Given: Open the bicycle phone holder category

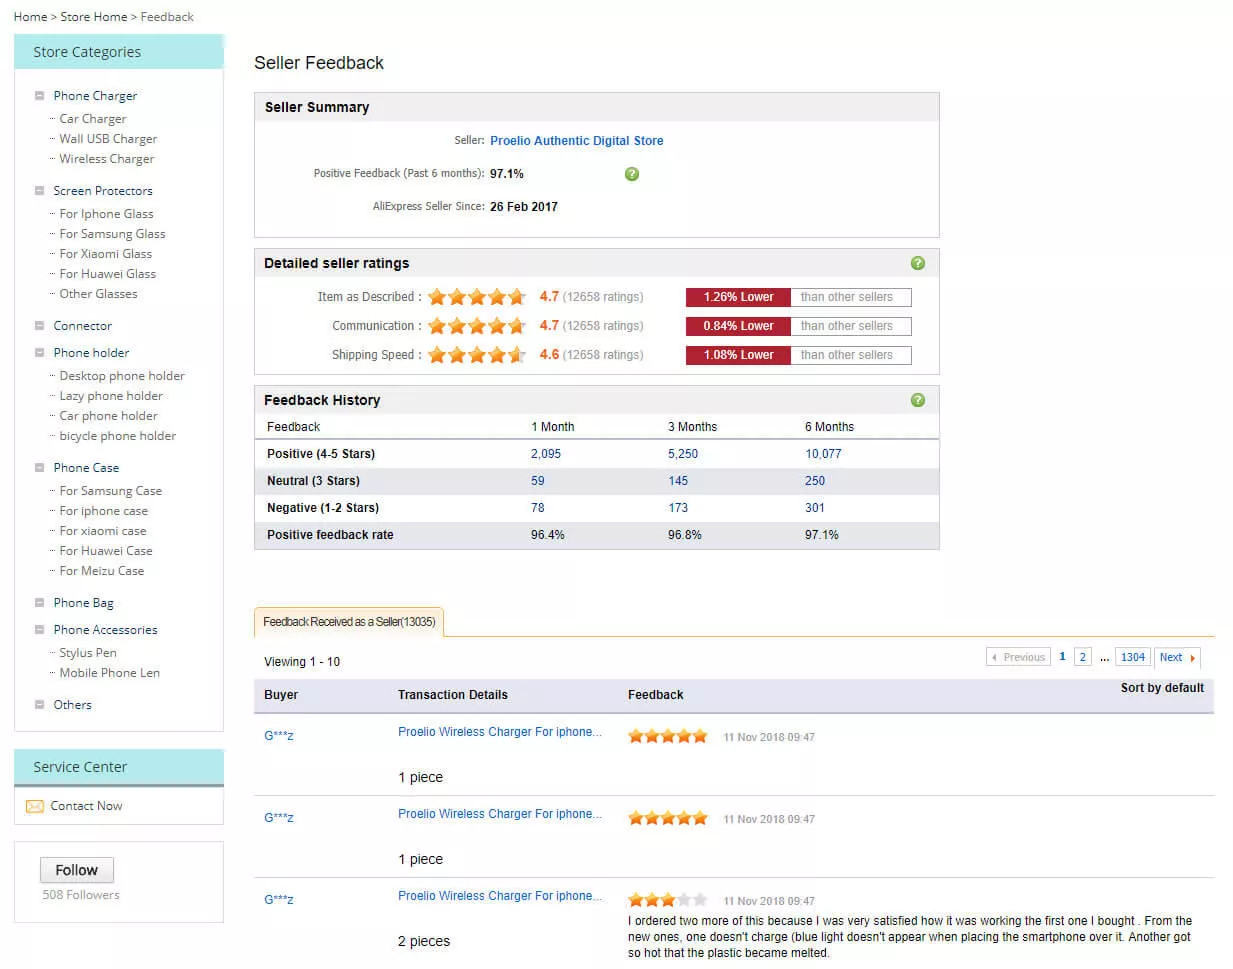Looking at the screenshot, I should (x=117, y=436).
